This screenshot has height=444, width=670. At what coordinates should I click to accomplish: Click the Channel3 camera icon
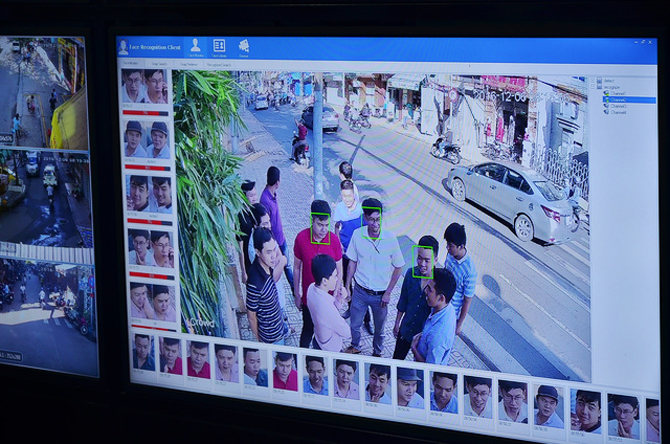click(606, 106)
